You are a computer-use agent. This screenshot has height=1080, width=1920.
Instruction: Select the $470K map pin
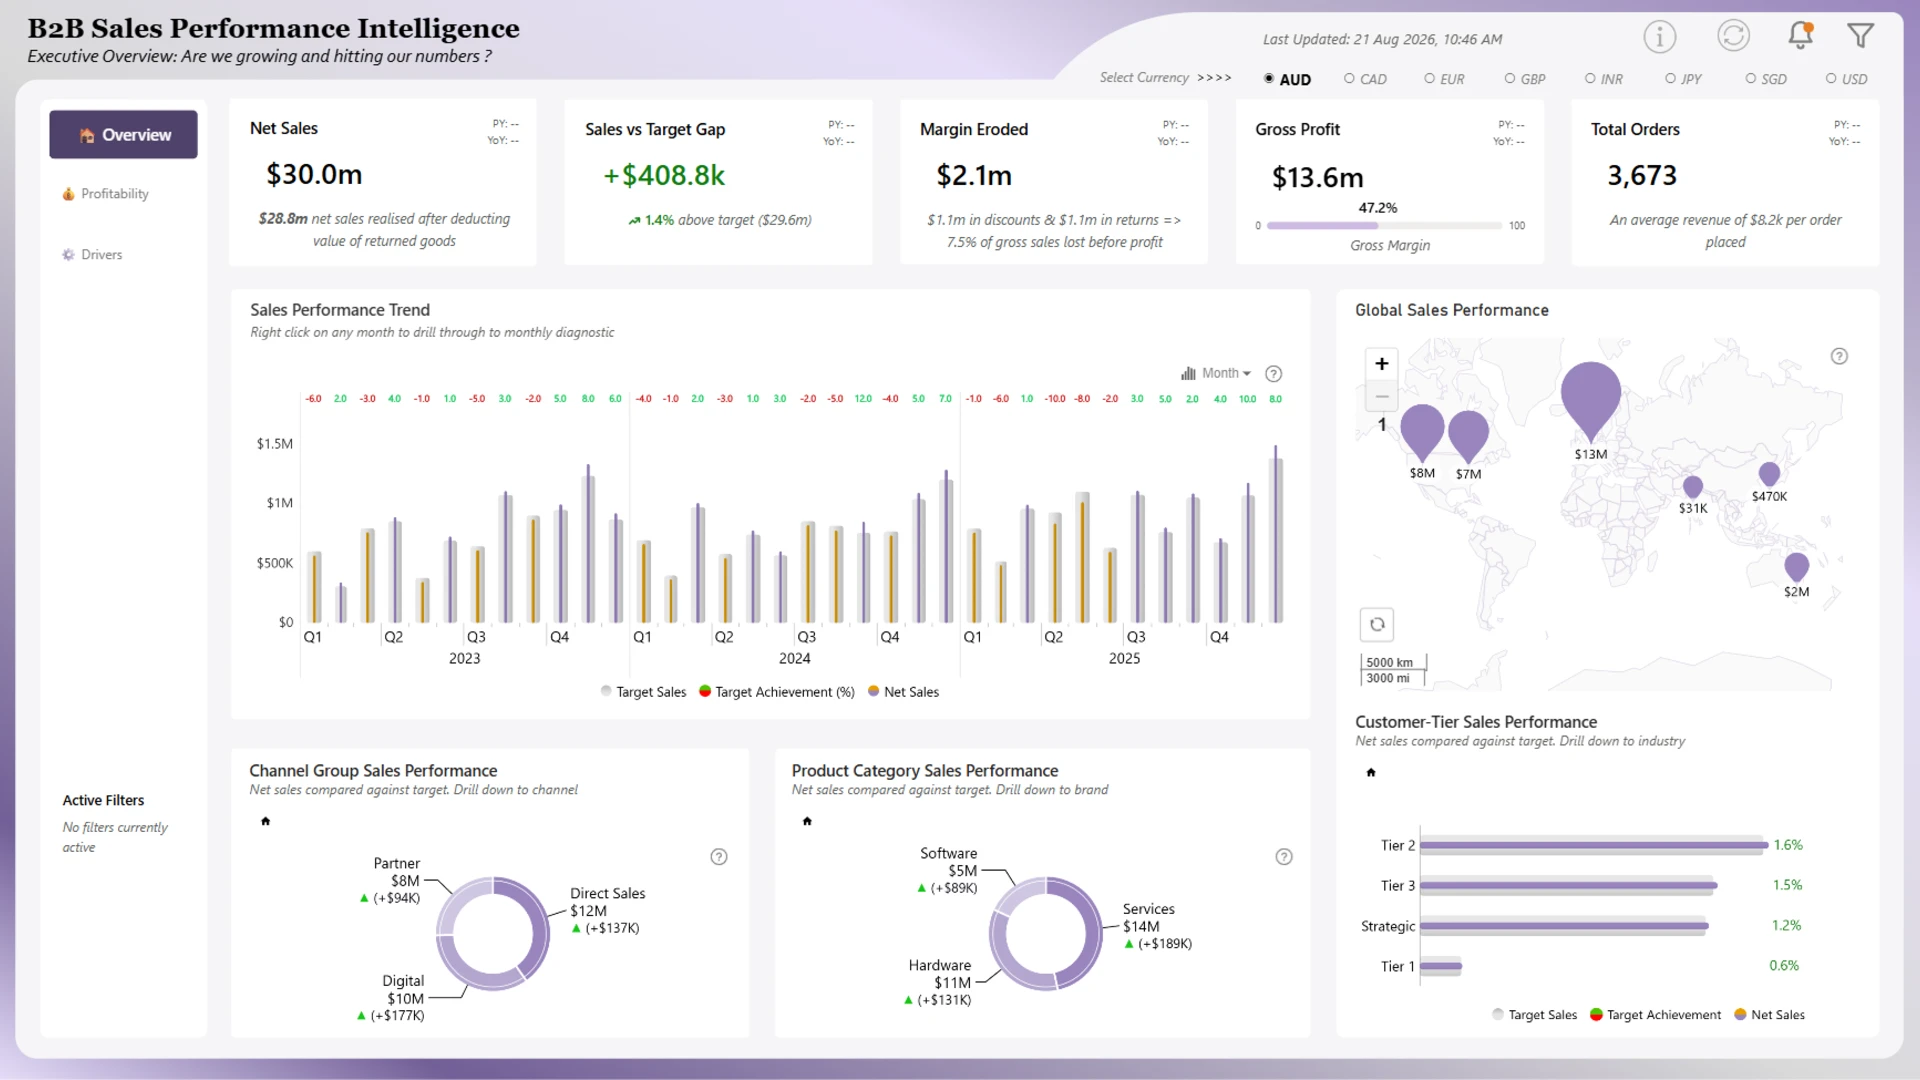click(x=1769, y=473)
